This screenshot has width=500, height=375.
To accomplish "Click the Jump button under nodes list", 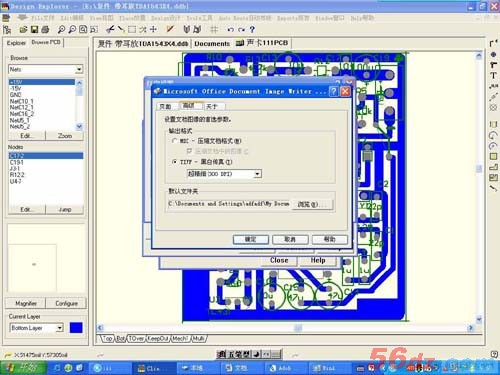I will point(65,209).
